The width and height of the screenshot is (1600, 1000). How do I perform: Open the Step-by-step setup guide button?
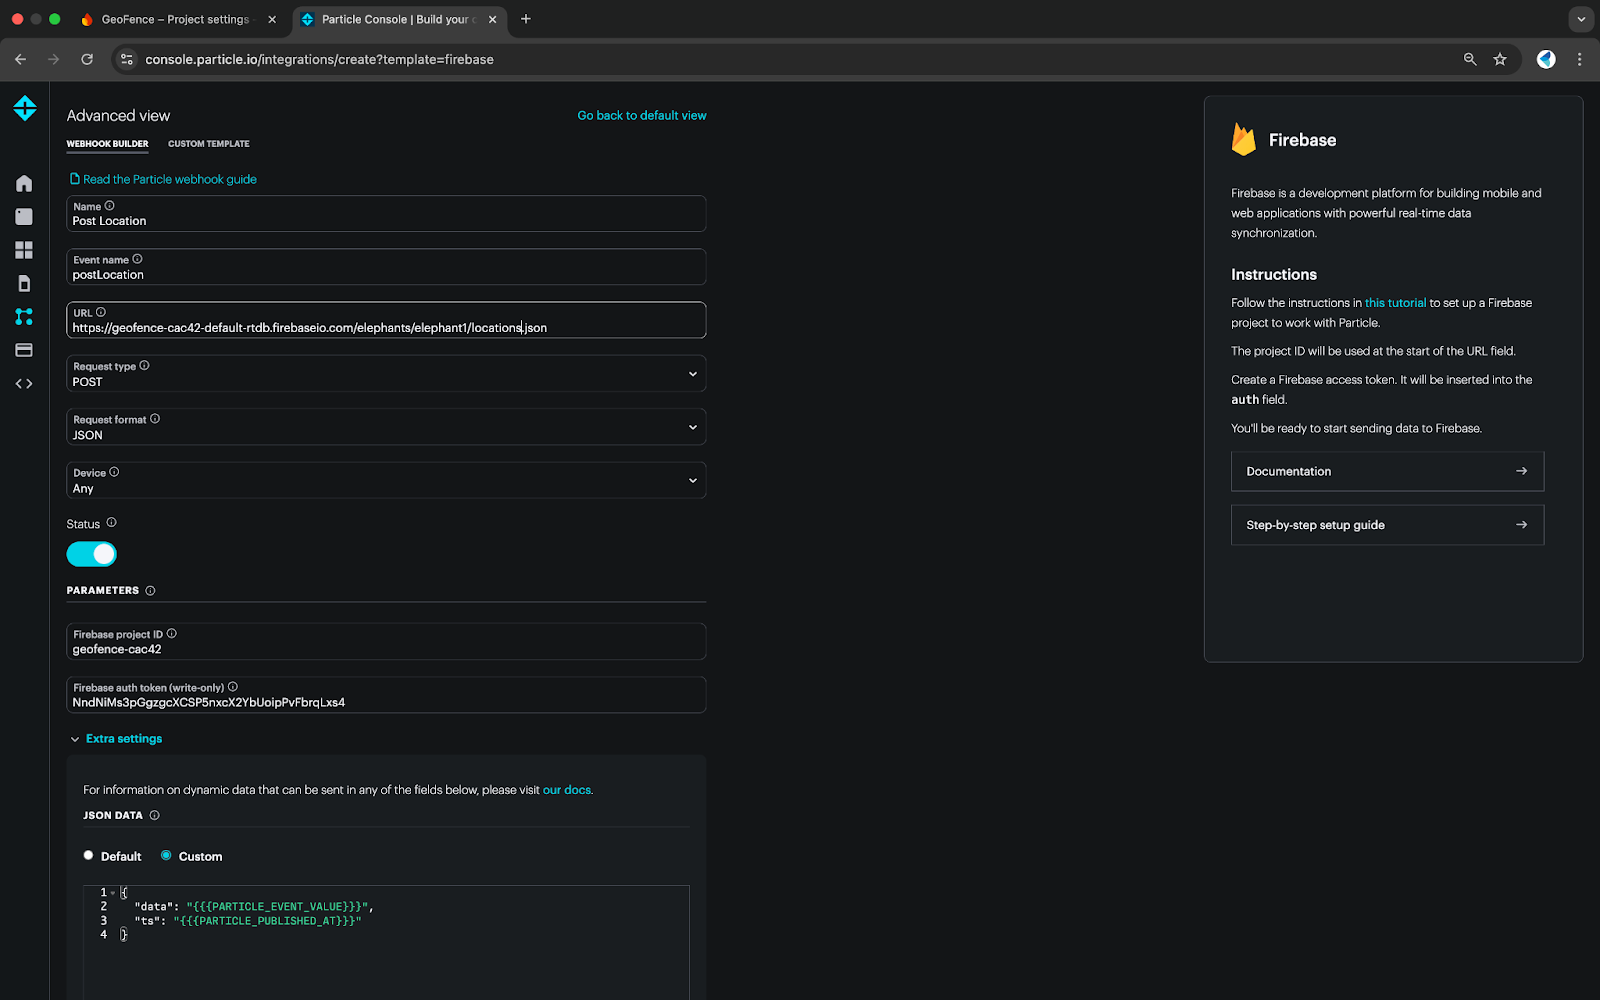(1386, 525)
